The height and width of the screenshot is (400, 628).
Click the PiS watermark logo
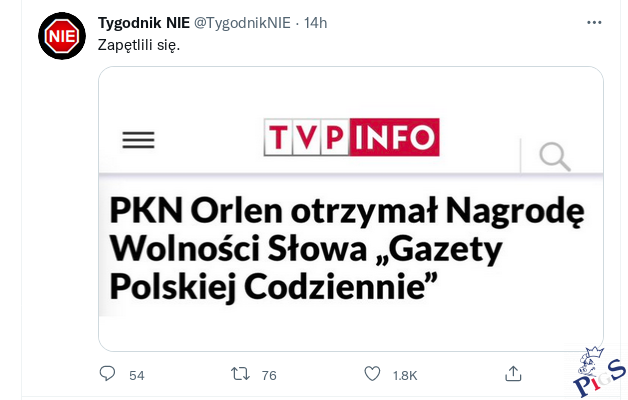coord(598,372)
